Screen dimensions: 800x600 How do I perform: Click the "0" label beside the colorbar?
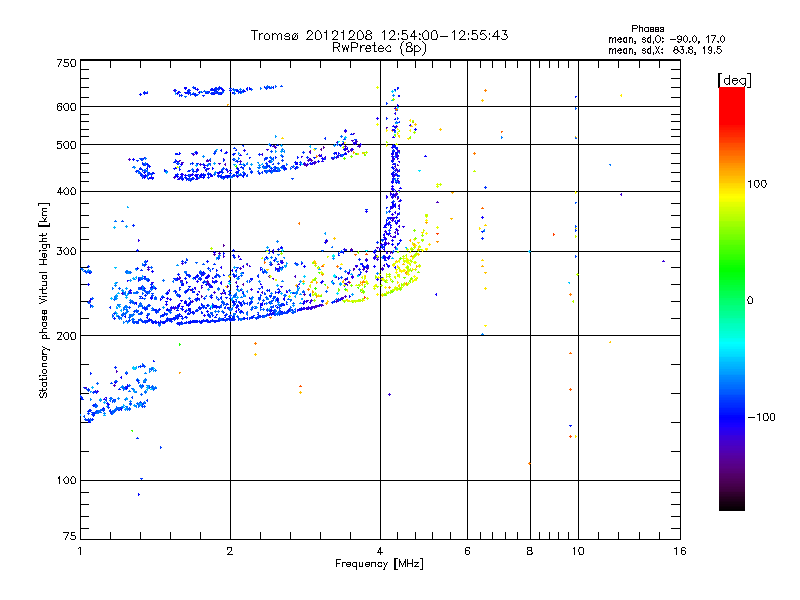click(x=750, y=300)
